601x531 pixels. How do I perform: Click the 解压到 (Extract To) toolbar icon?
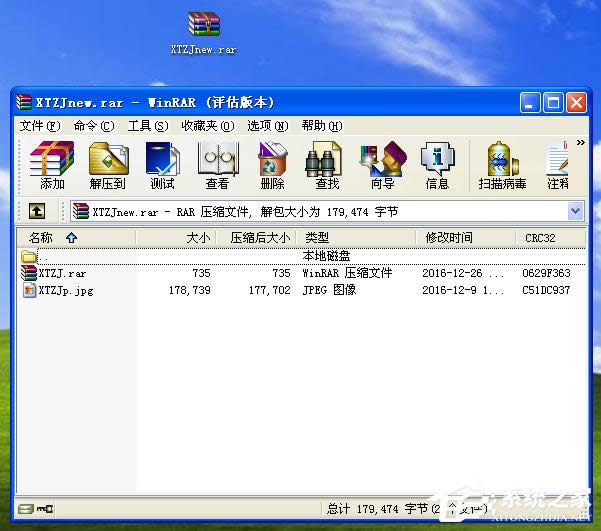pos(108,165)
